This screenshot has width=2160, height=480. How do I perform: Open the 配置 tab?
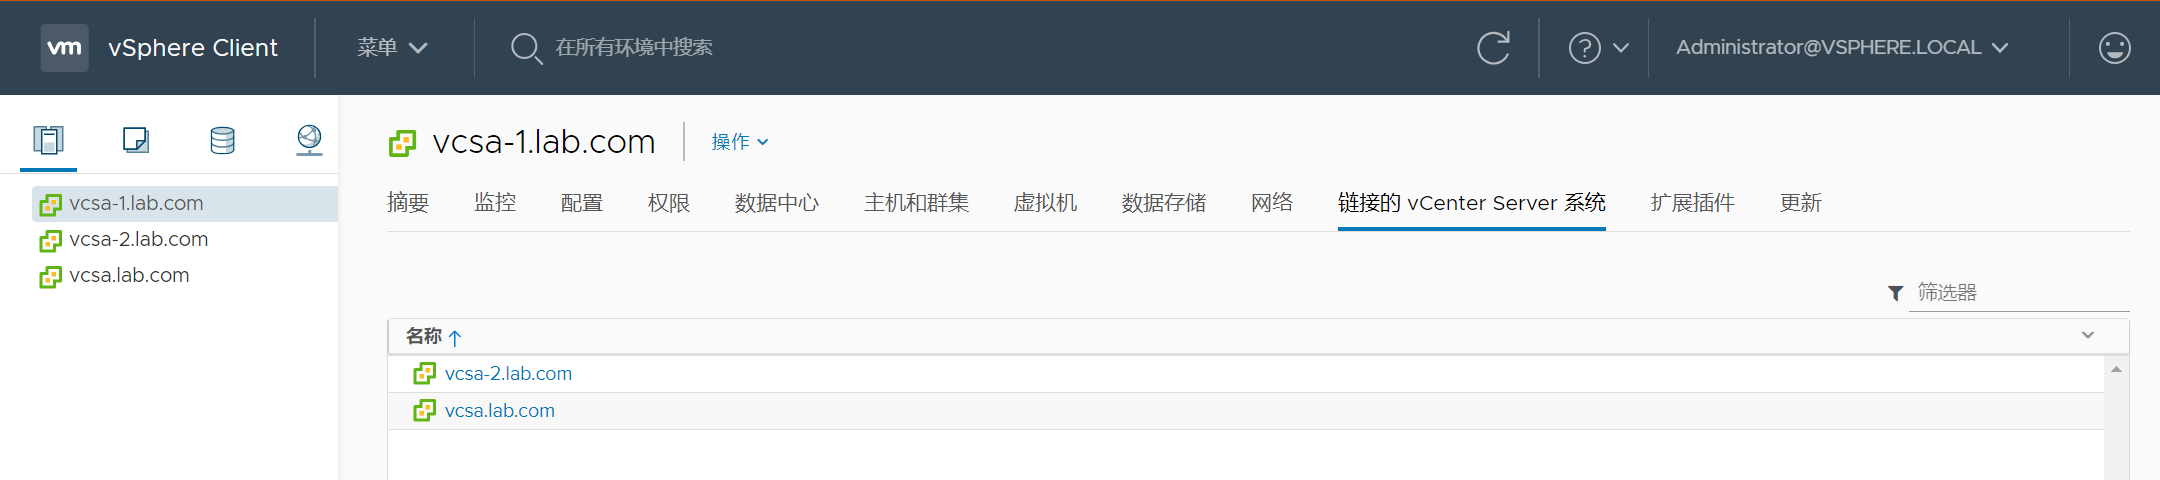click(582, 203)
